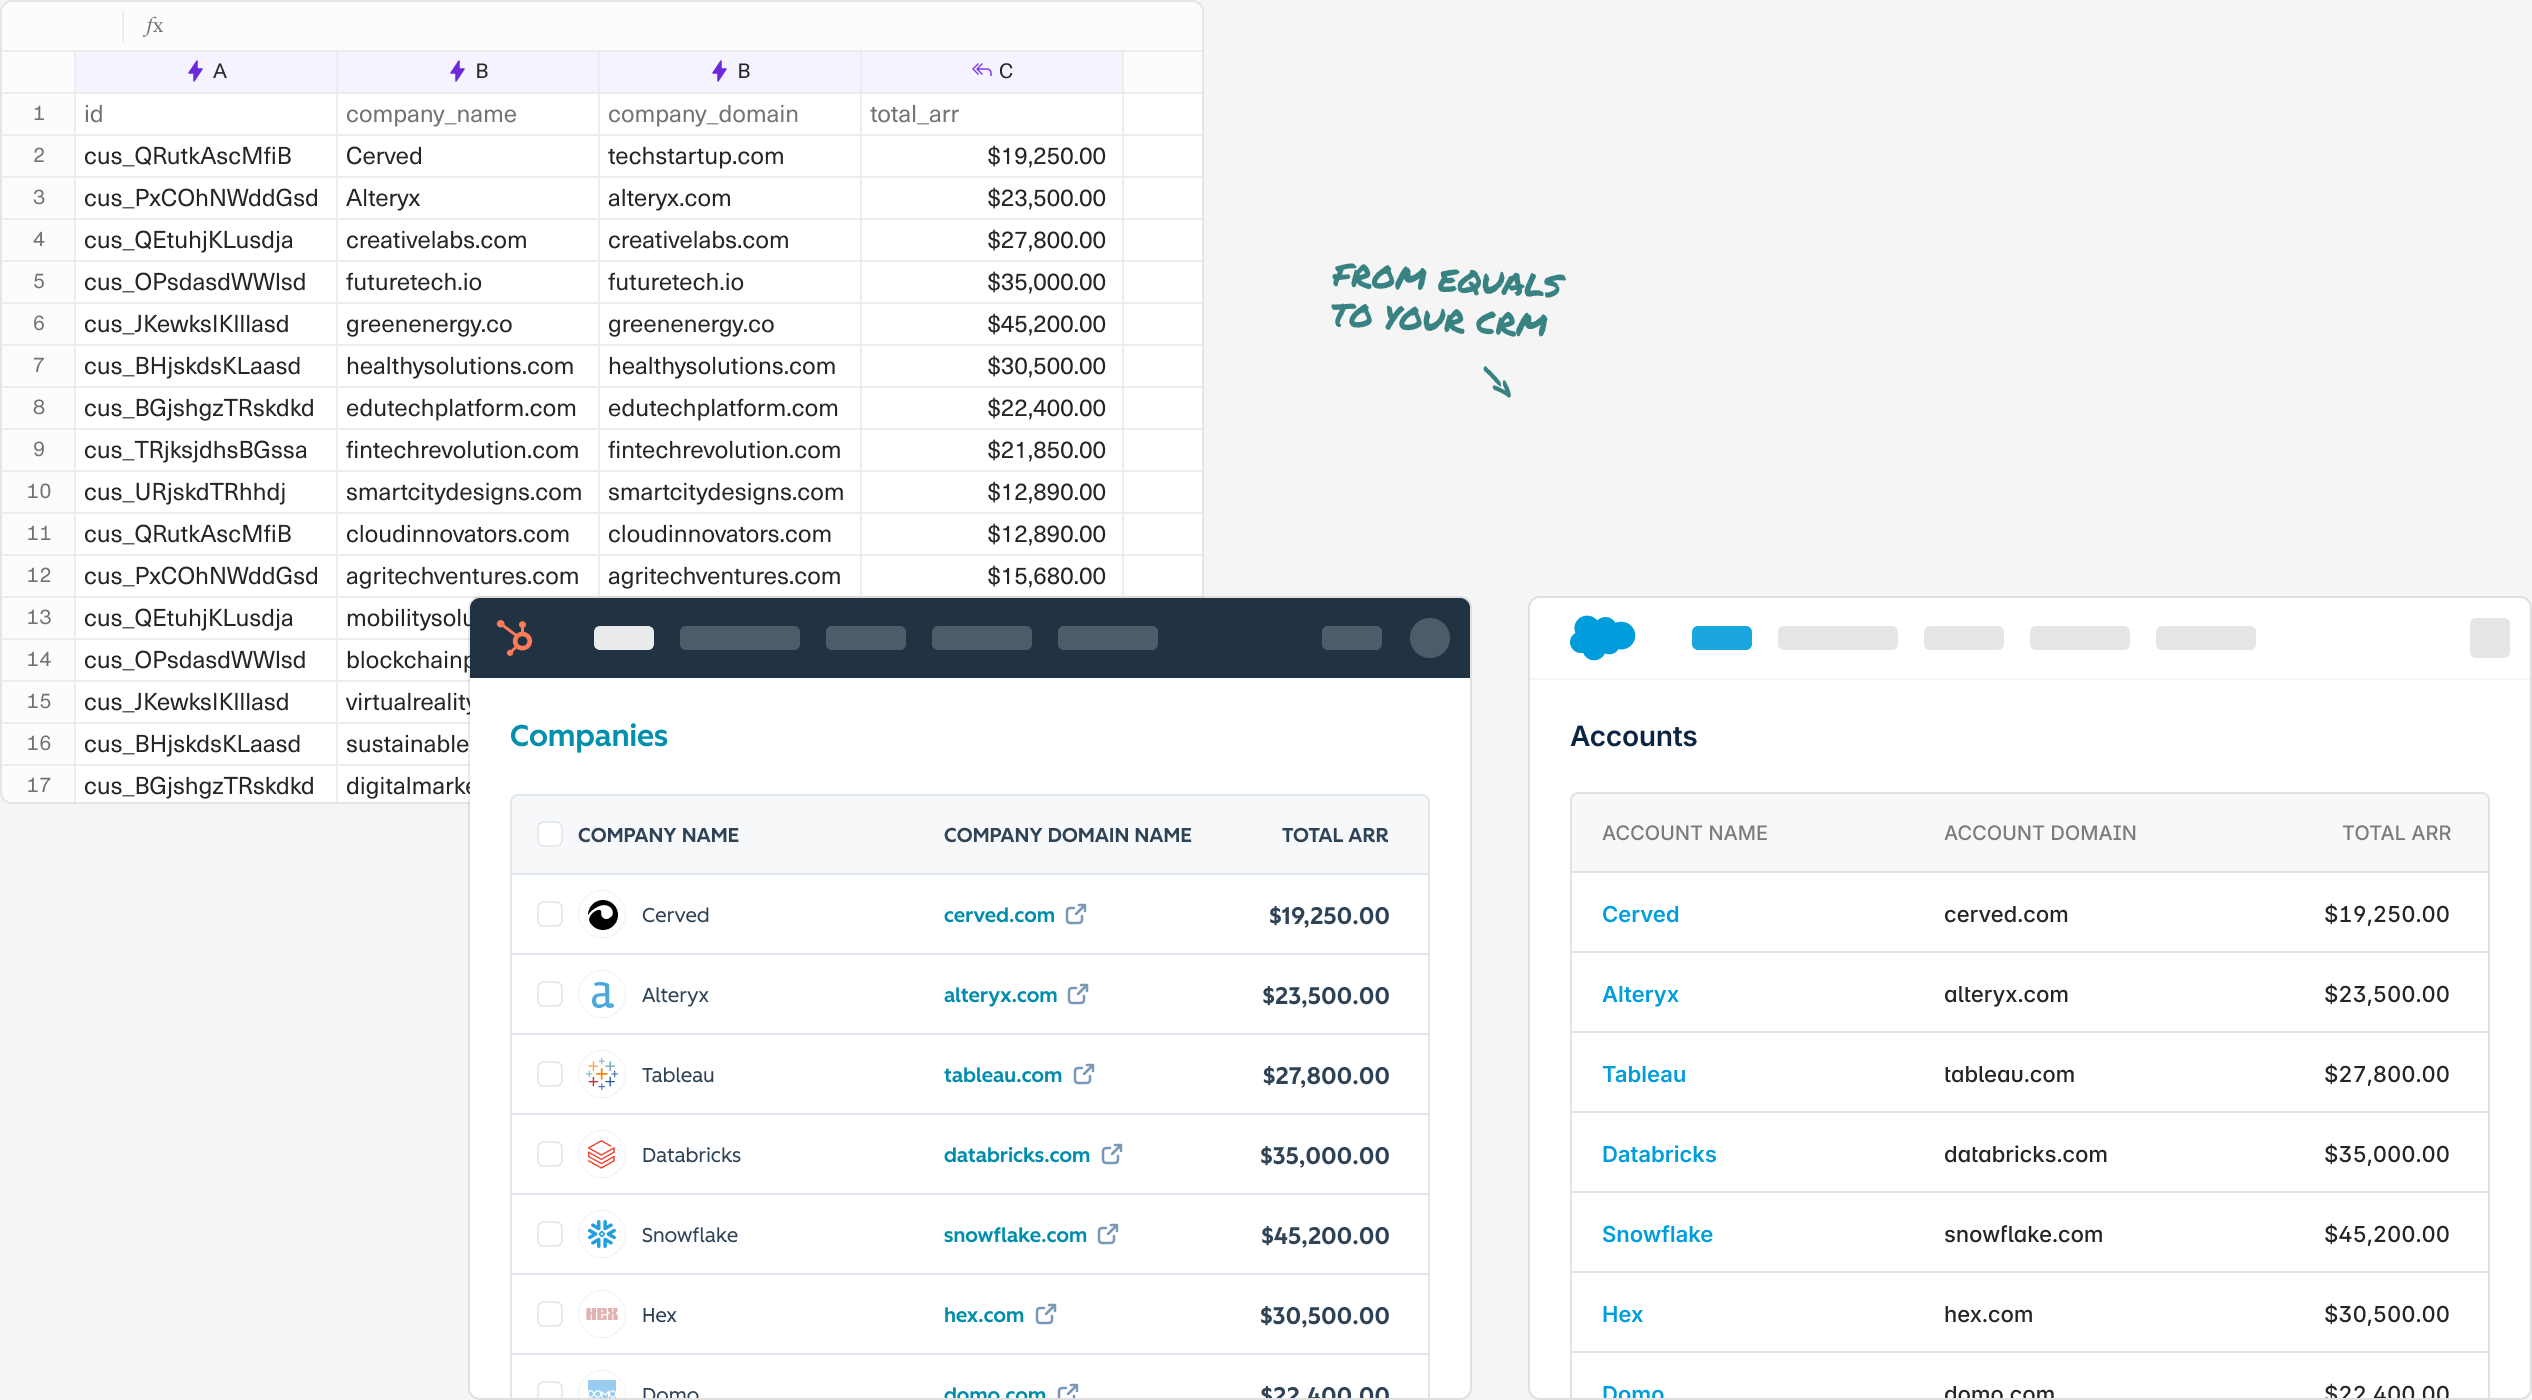The width and height of the screenshot is (2532, 1400).
Task: Open snowflake.com via its external link icon
Action: point(1108,1233)
